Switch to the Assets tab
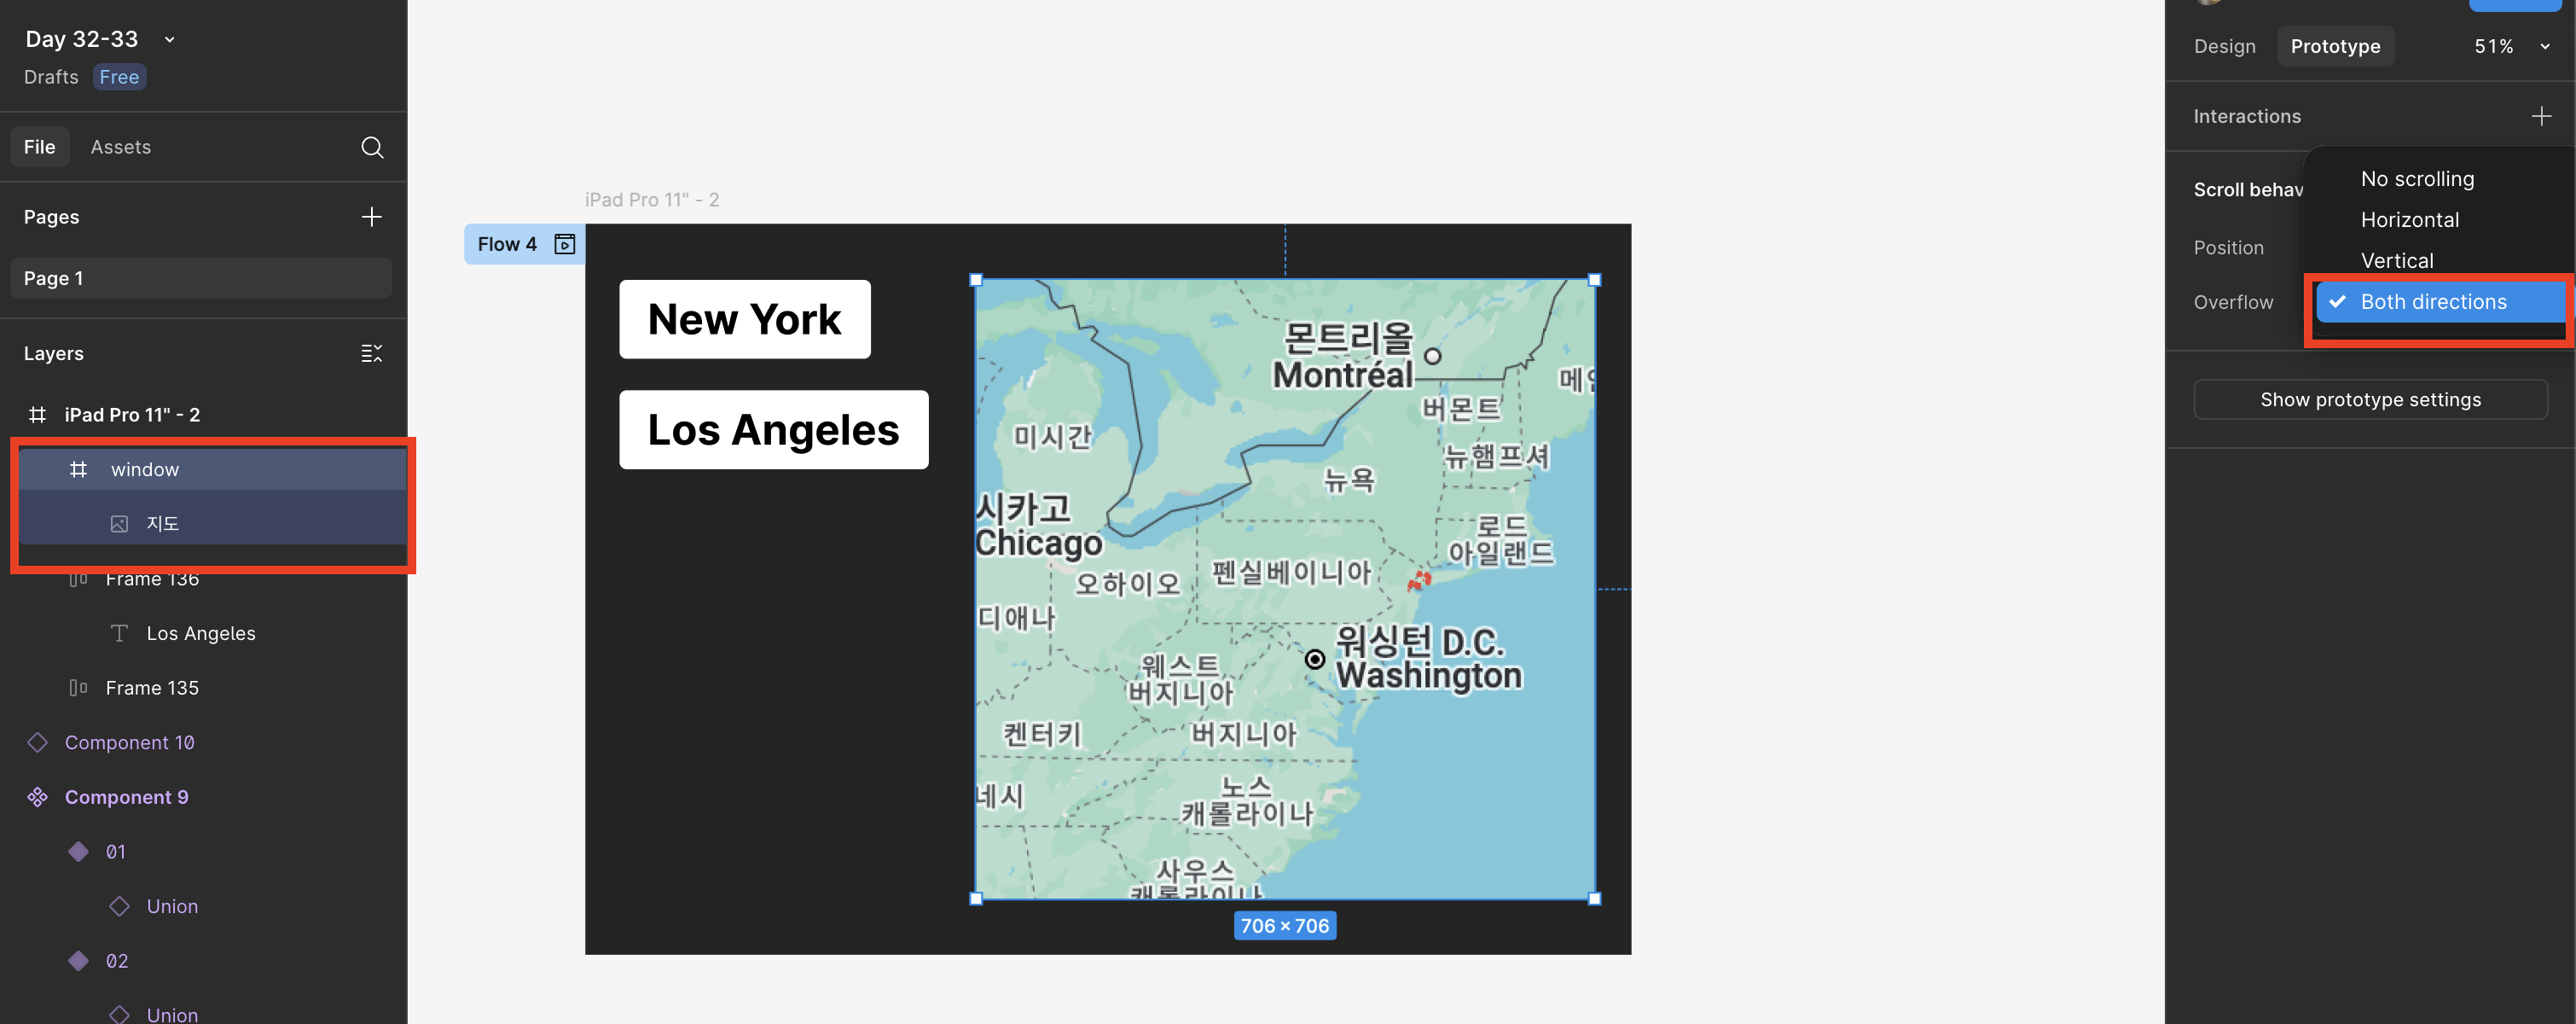 120,147
